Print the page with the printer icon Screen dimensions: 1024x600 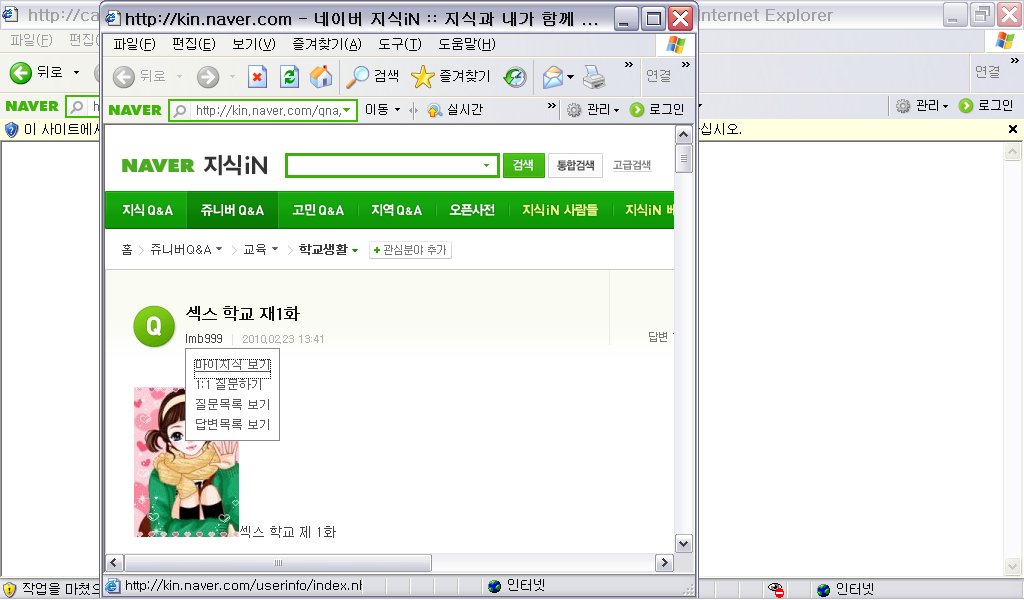(x=594, y=77)
